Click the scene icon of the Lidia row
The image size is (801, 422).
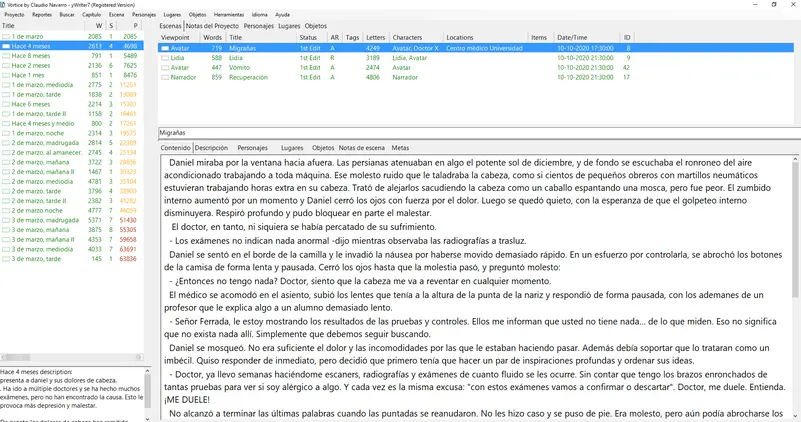pos(165,58)
